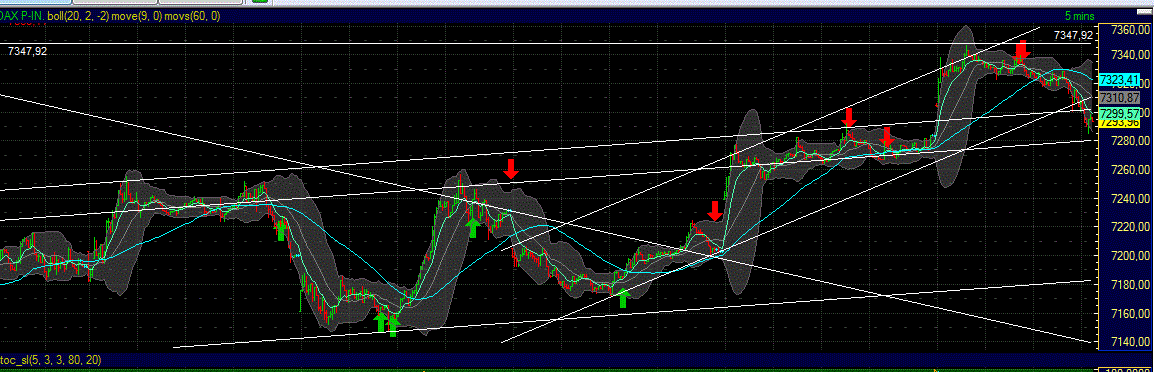Click the red sell arrow below 7347,92 high

(x=1021, y=51)
